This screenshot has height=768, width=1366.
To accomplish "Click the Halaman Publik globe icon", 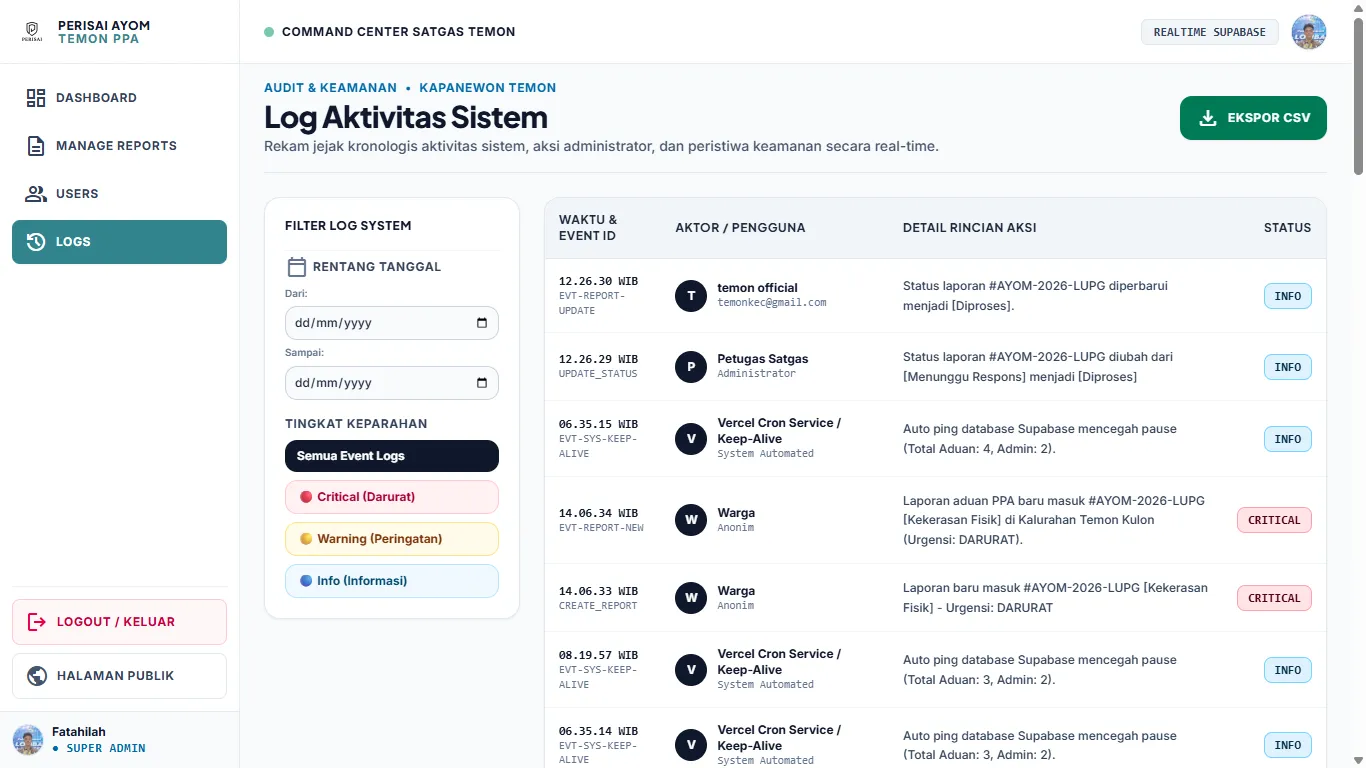I will (x=37, y=676).
